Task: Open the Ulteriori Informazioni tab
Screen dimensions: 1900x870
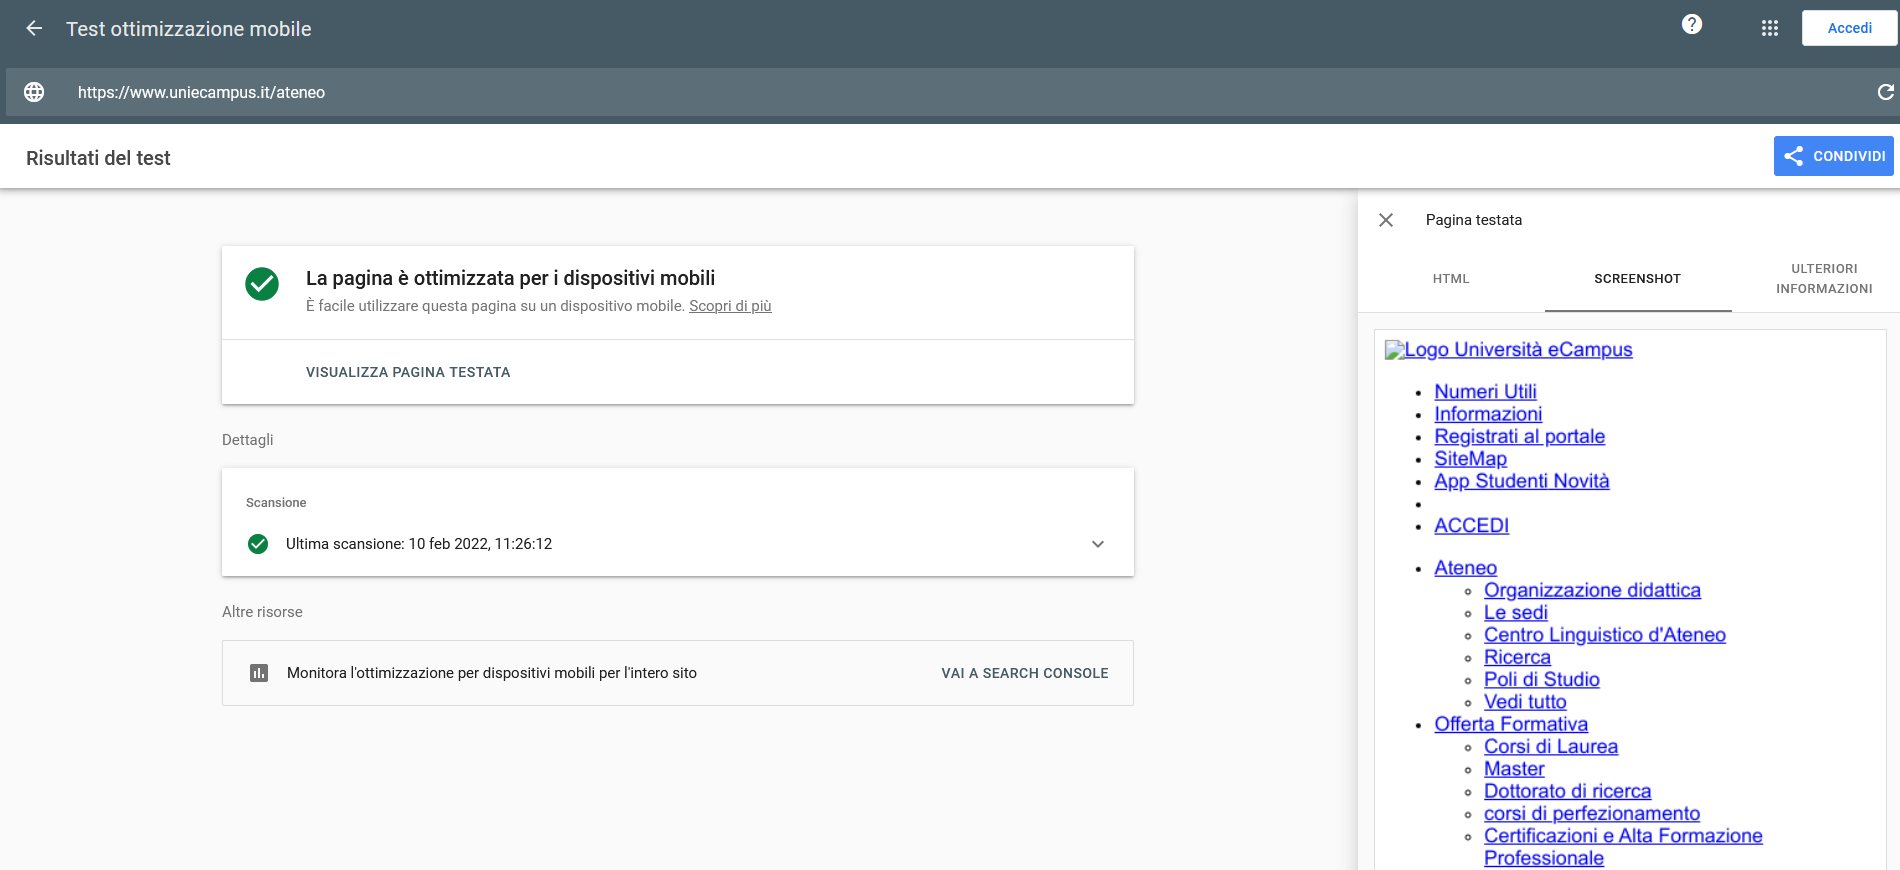Action: [1823, 279]
